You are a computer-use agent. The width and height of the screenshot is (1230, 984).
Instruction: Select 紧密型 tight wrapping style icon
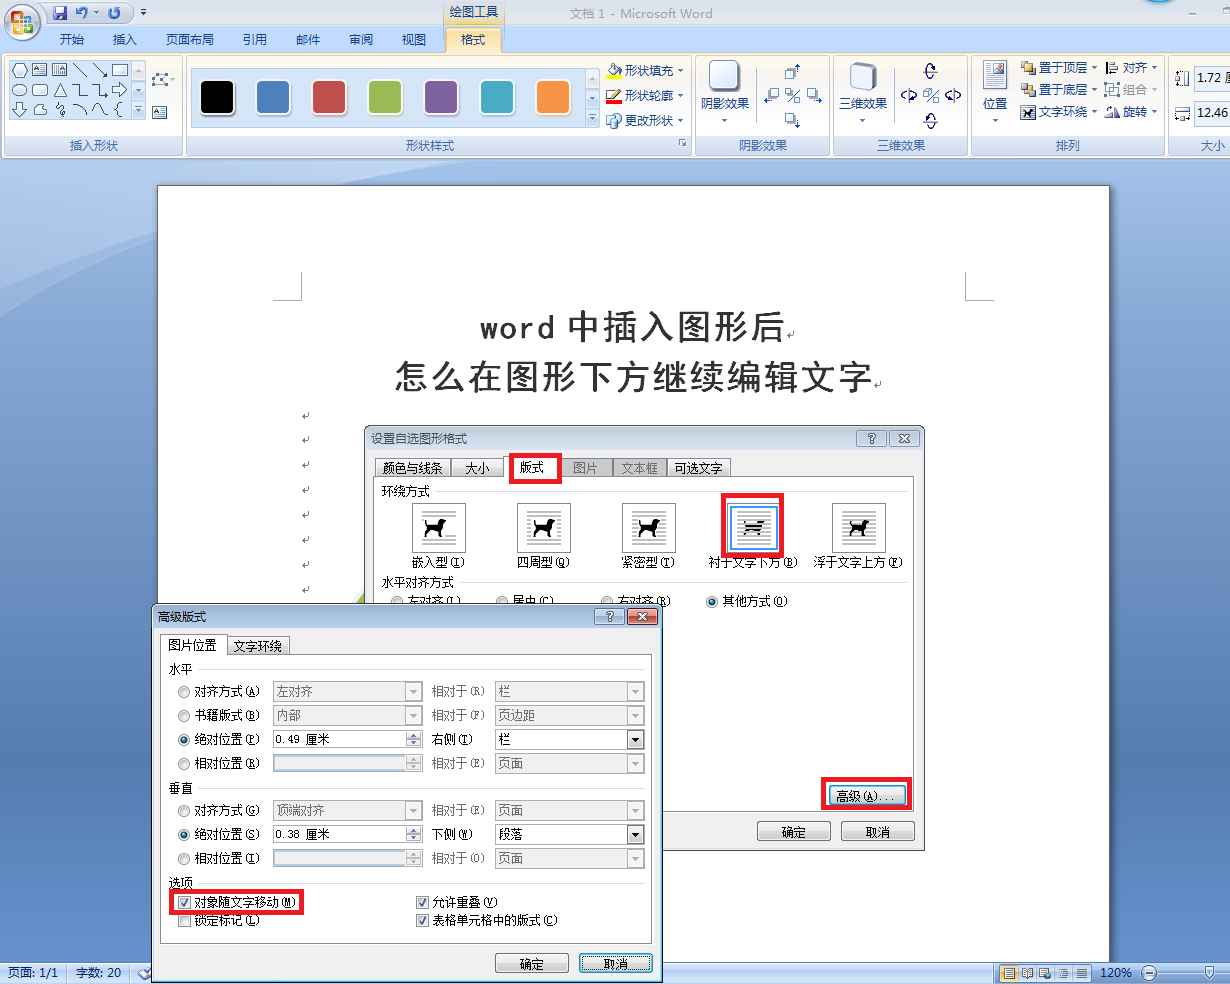tap(648, 528)
